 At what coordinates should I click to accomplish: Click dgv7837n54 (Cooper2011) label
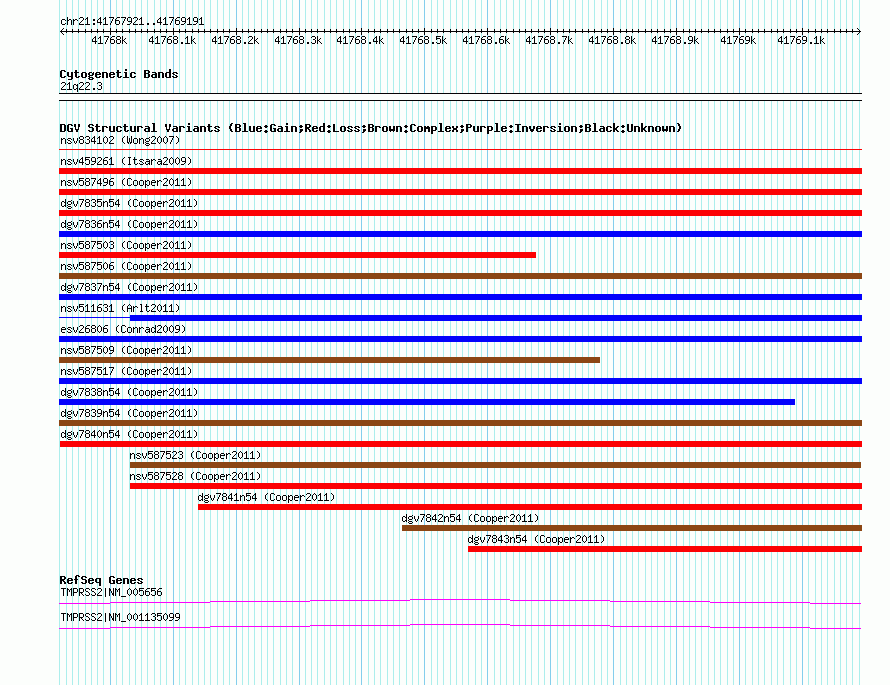[x=129, y=287]
